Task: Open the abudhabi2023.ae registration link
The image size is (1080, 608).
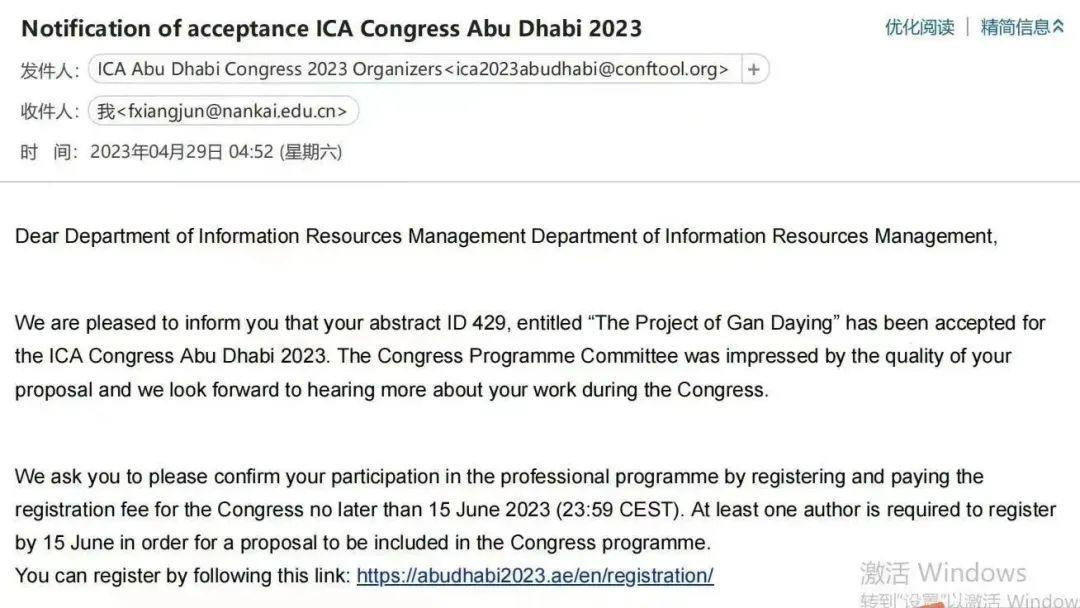Action: point(535,576)
